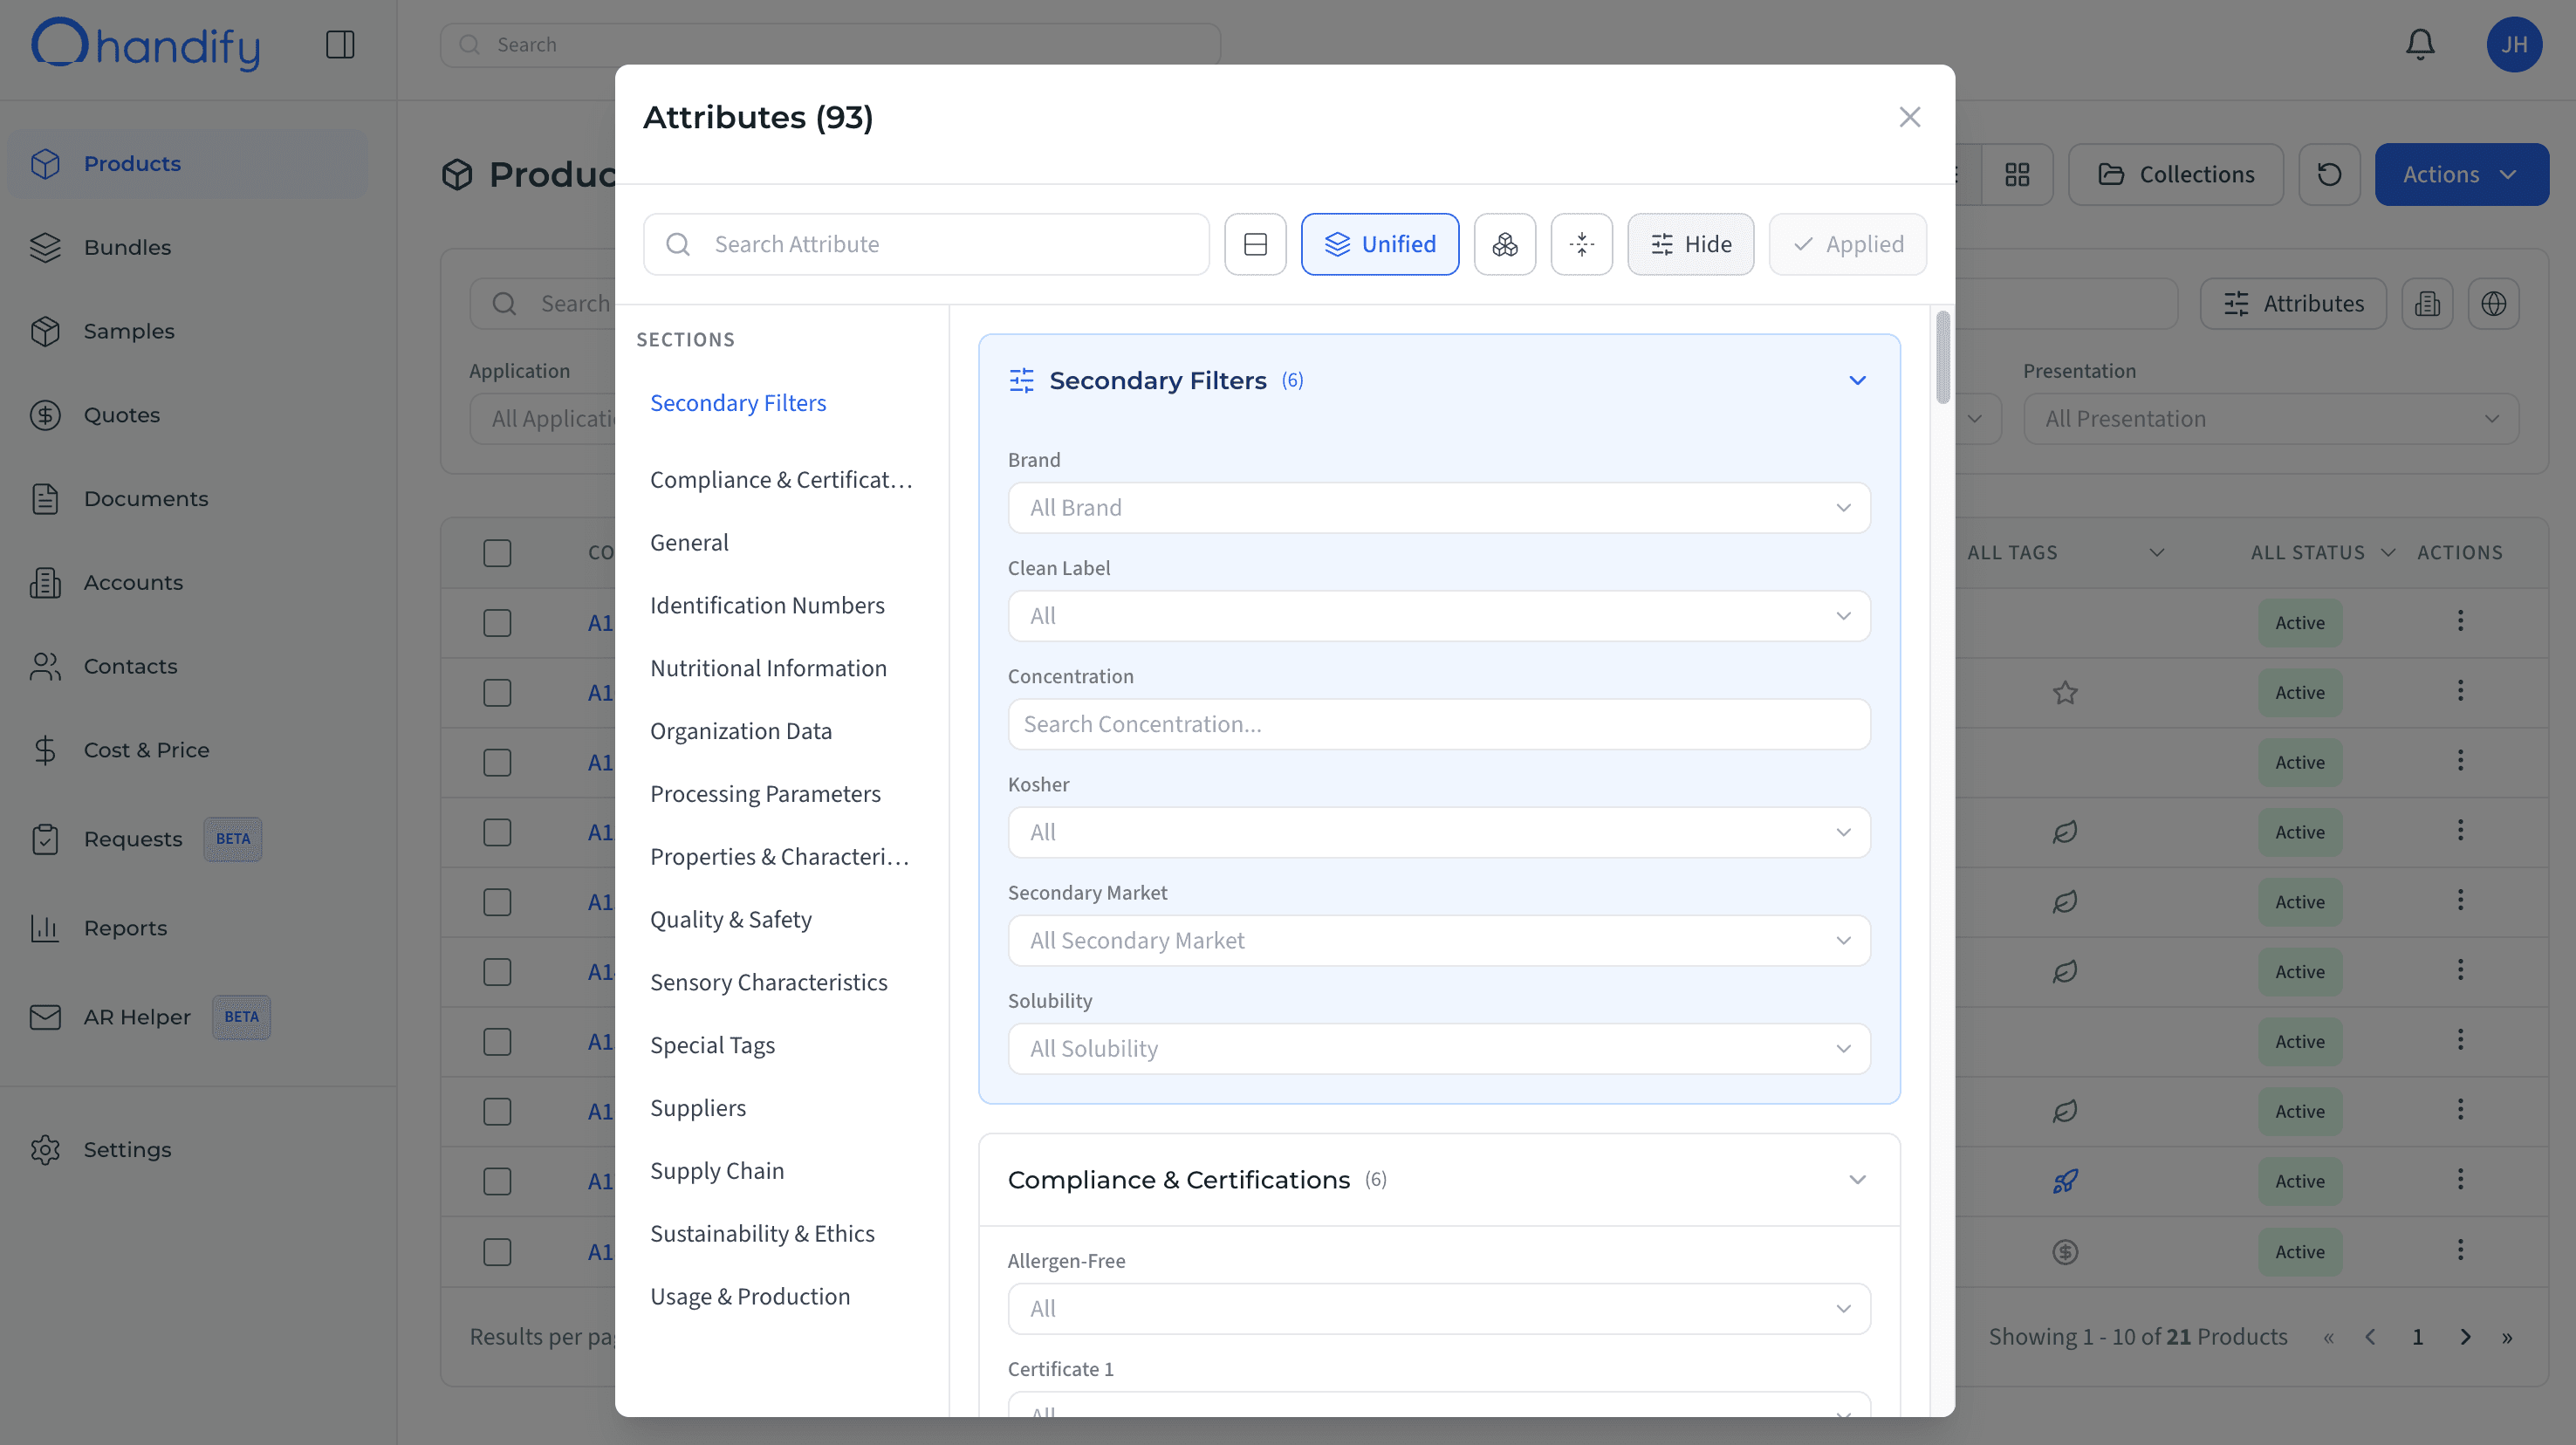Viewport: 2576px width, 1445px height.
Task: Open the All Brand dropdown
Action: click(x=1438, y=508)
